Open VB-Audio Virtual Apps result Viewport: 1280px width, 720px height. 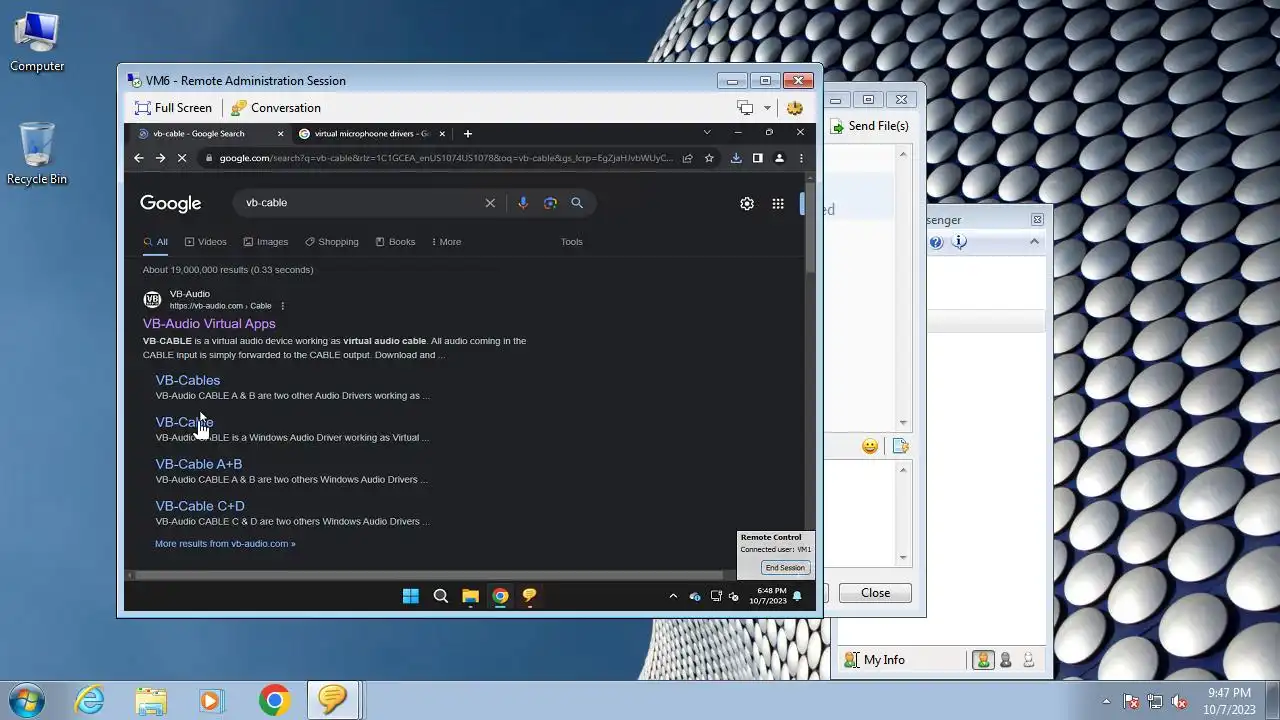click(209, 324)
